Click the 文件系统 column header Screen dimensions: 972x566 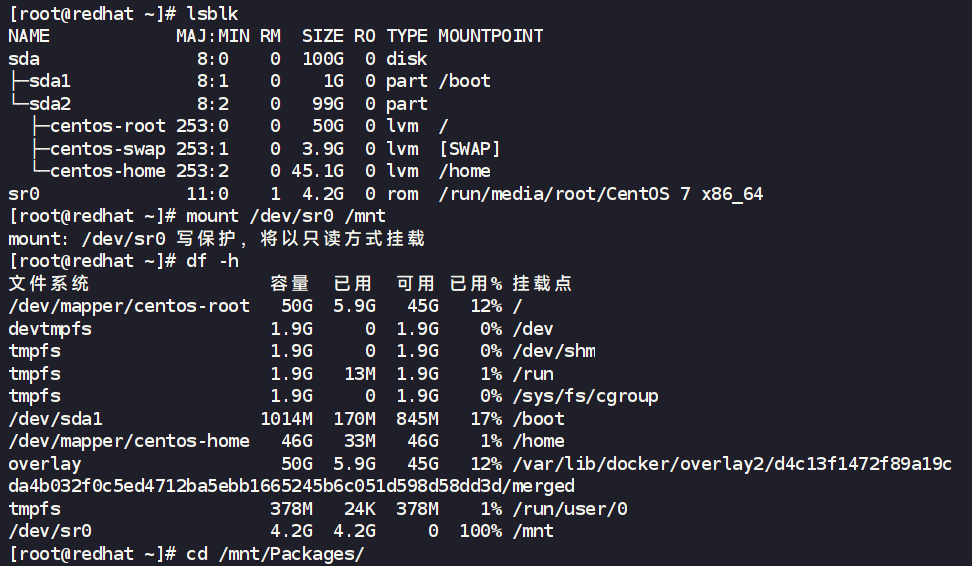tap(49, 284)
